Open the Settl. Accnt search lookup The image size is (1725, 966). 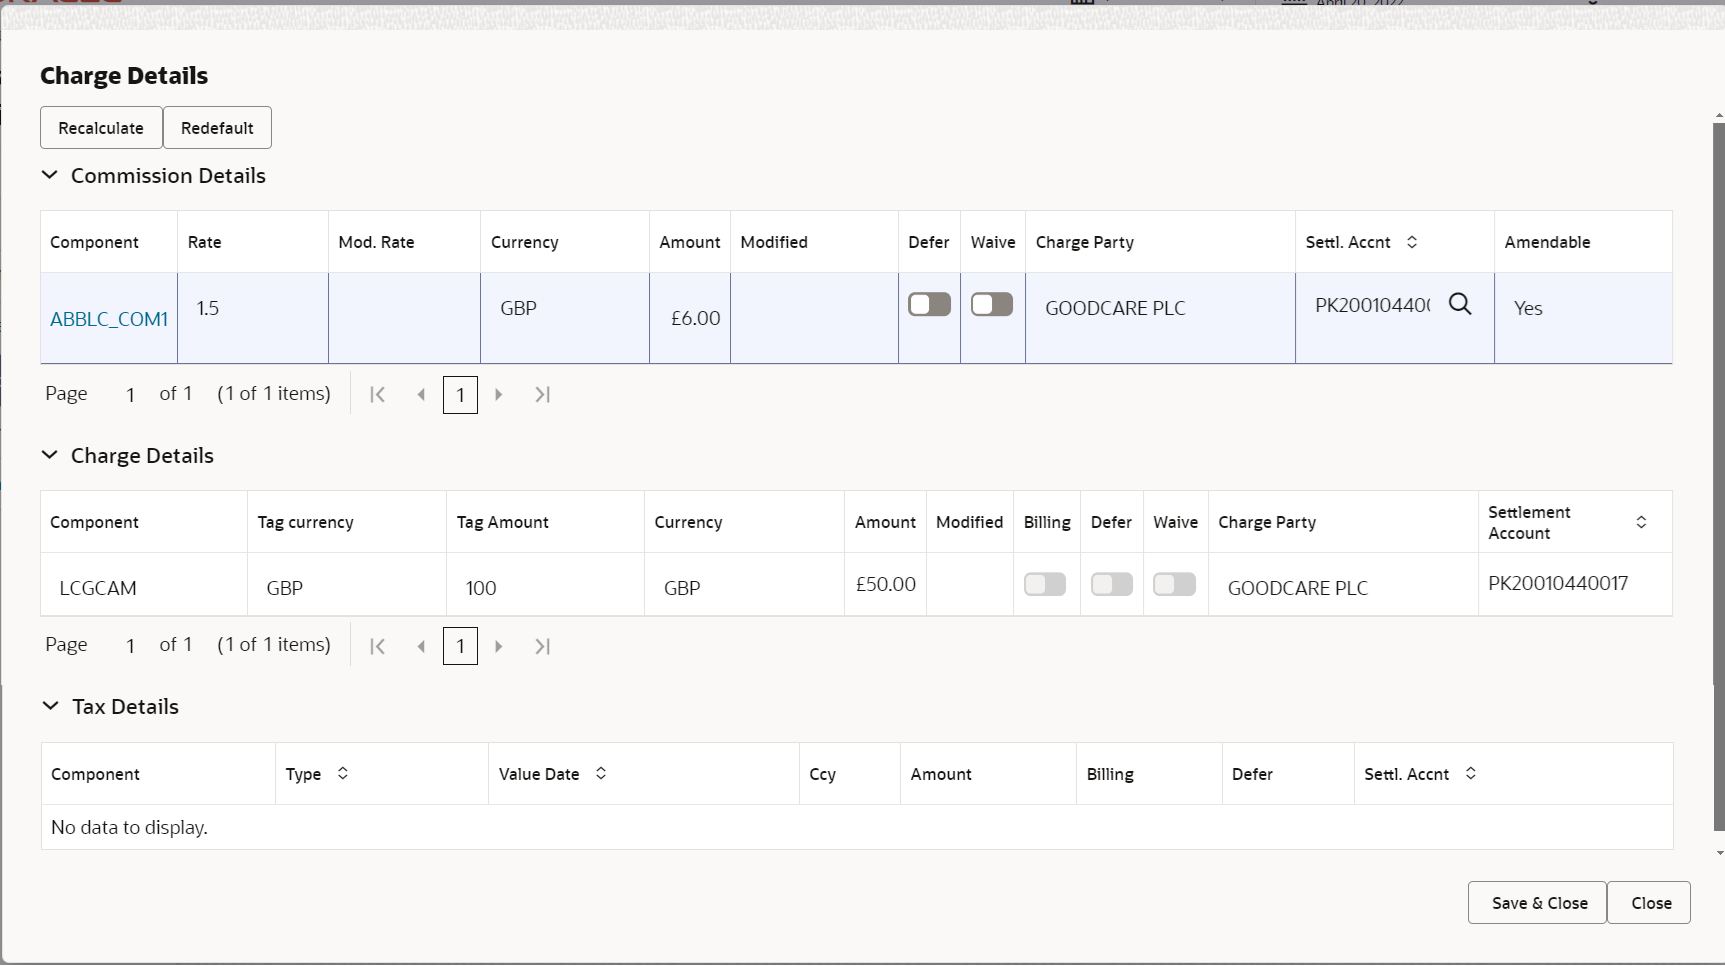[1461, 304]
